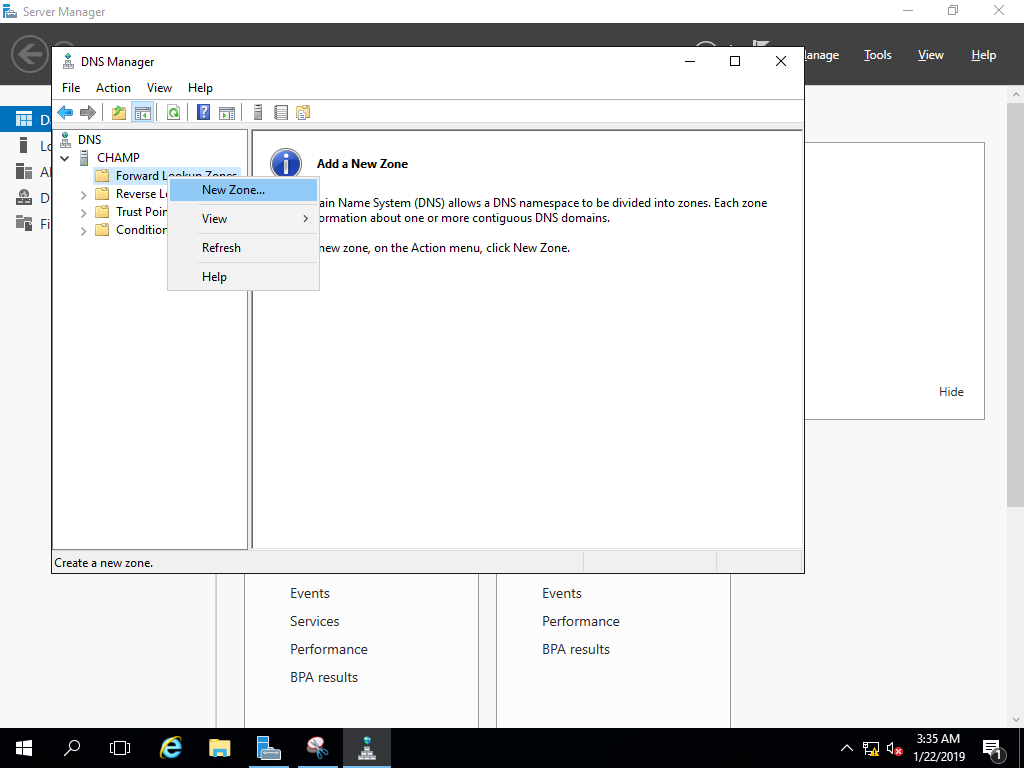Open View menu in Server Manager
This screenshot has width=1024, height=768.
coord(930,55)
